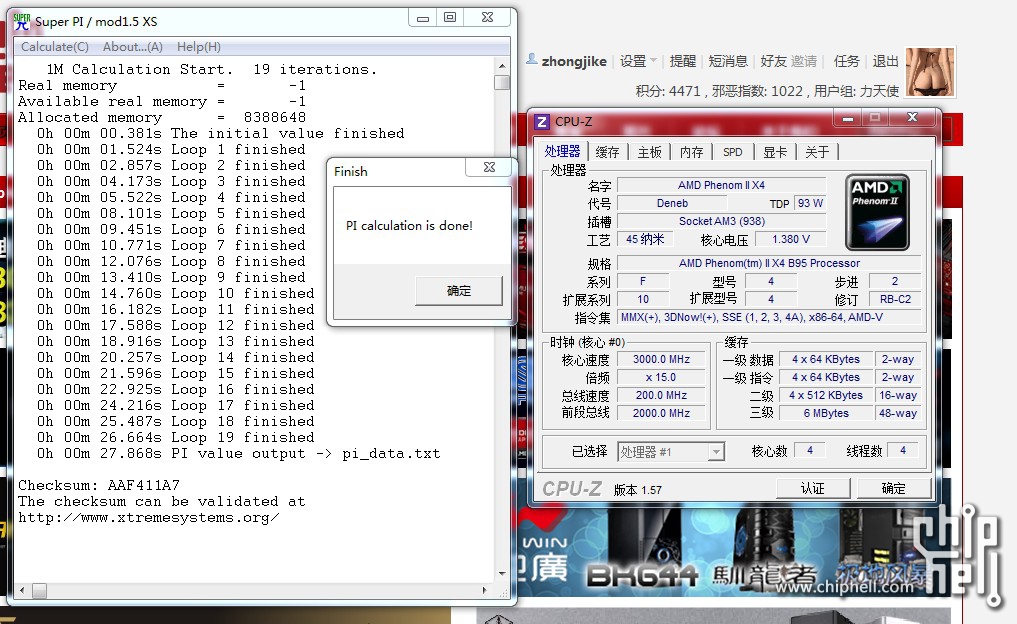Image resolution: width=1017 pixels, height=624 pixels.
Task: Maximize the Super PI window
Action: click(x=449, y=18)
